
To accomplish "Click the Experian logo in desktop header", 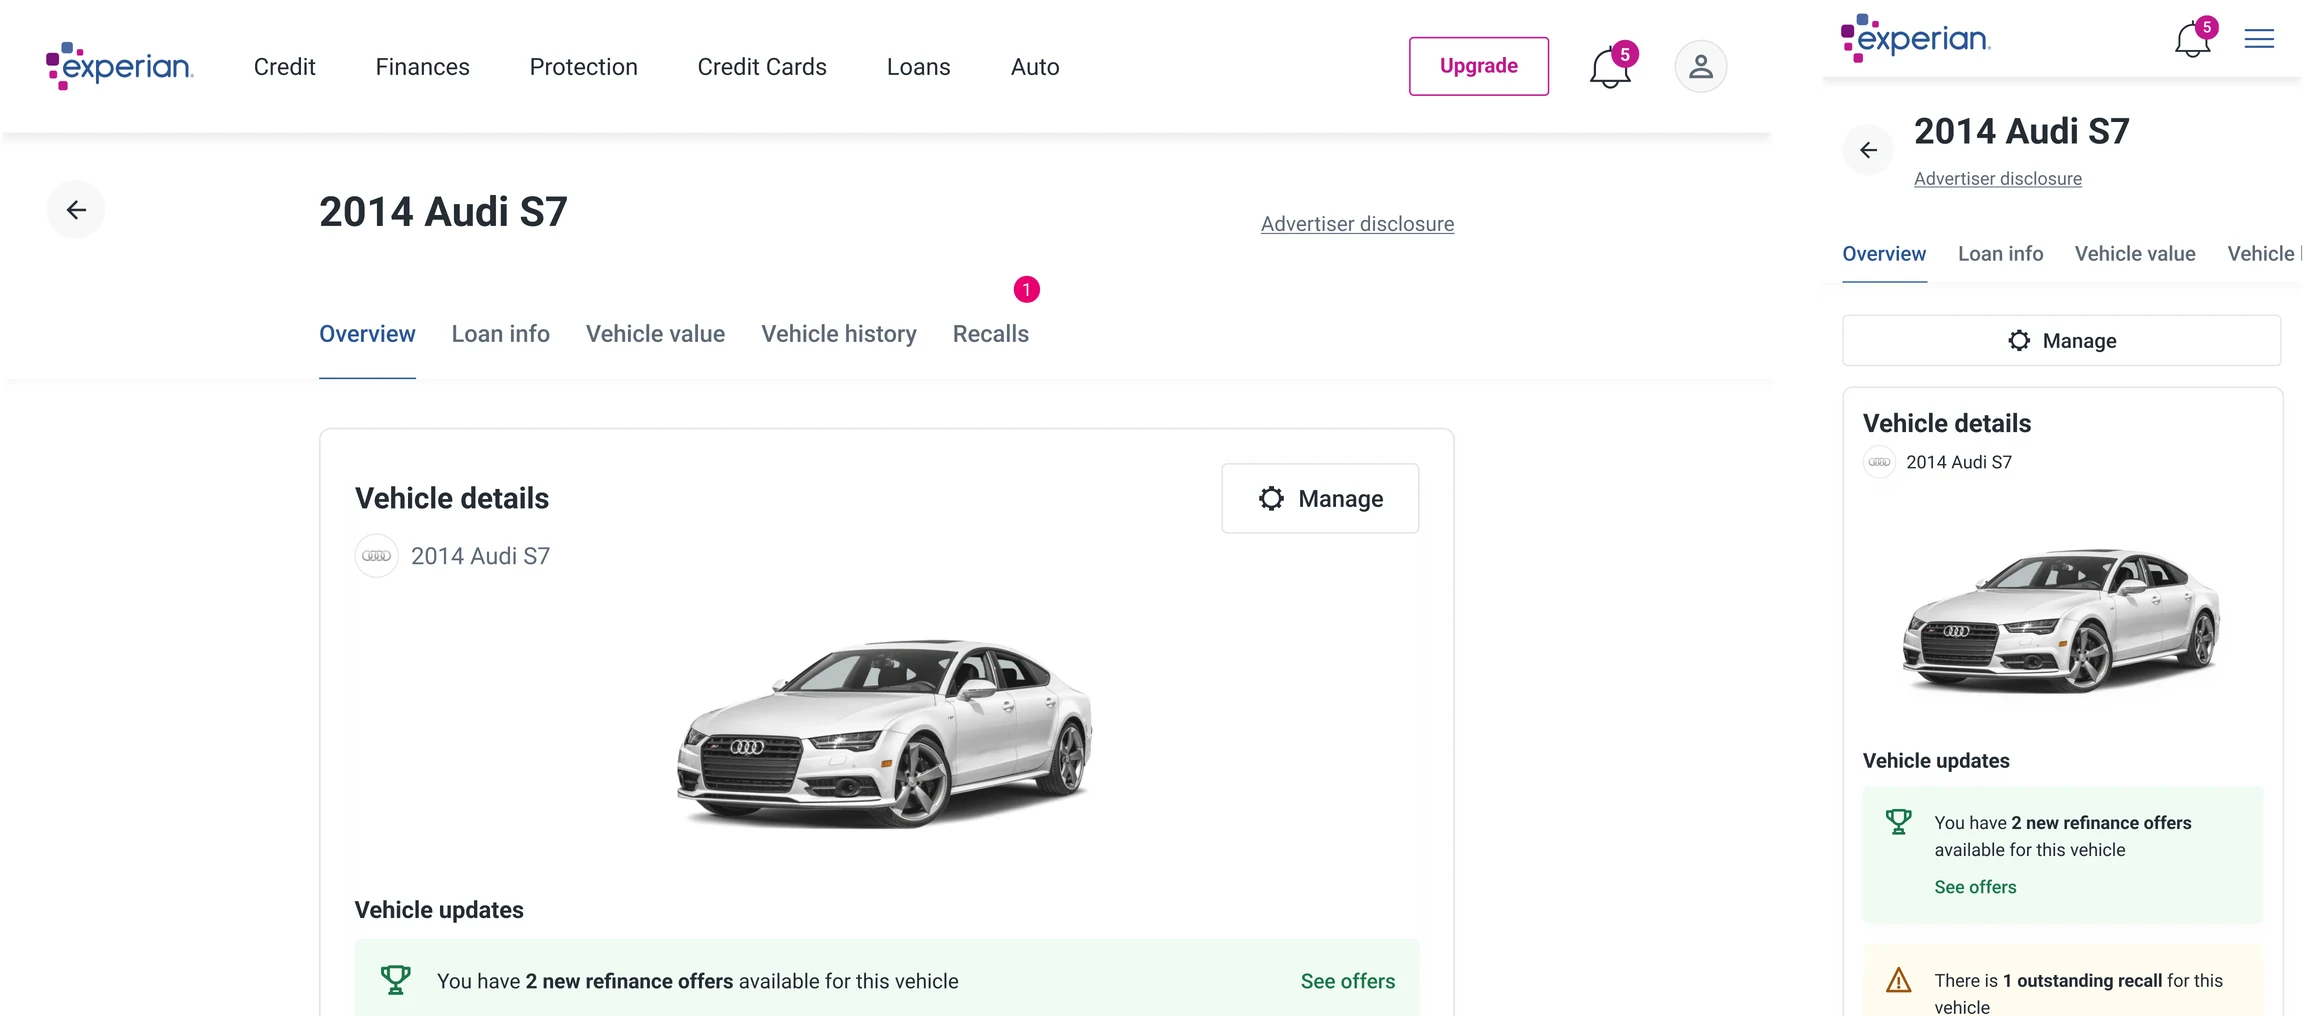I will (119, 66).
